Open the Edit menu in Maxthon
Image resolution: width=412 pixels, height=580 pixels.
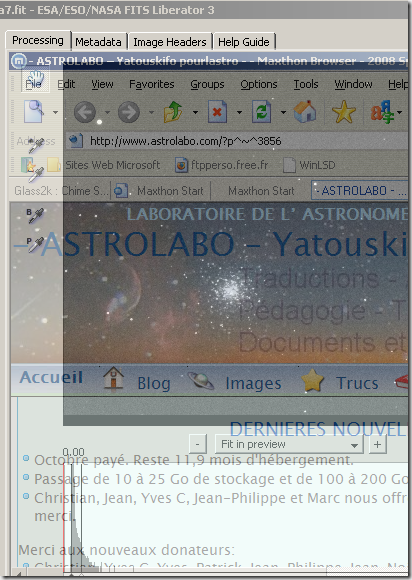(66, 84)
